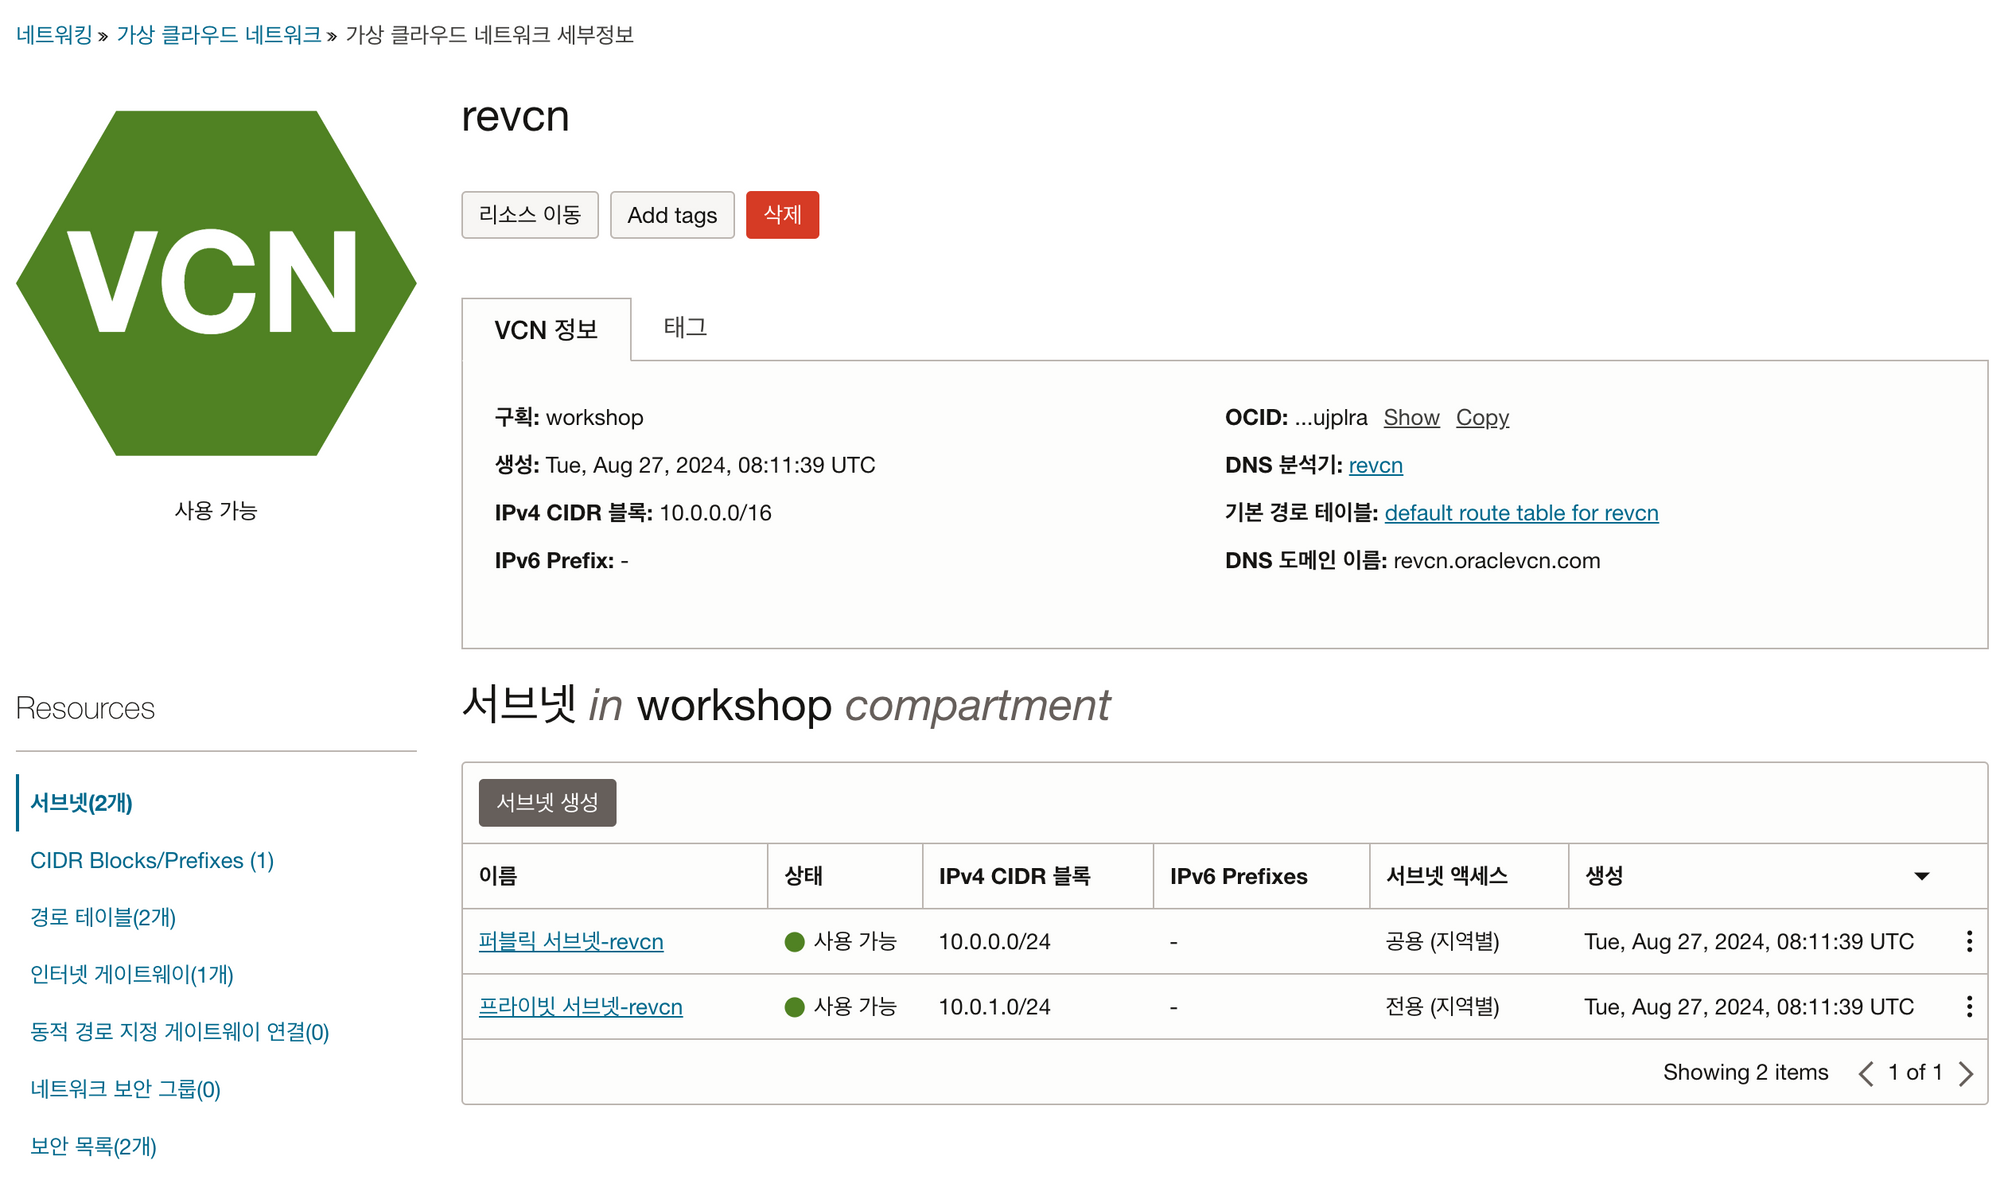Click the 리소스 이동 button
Viewport: 2000px width, 1192px height.
(x=529, y=215)
